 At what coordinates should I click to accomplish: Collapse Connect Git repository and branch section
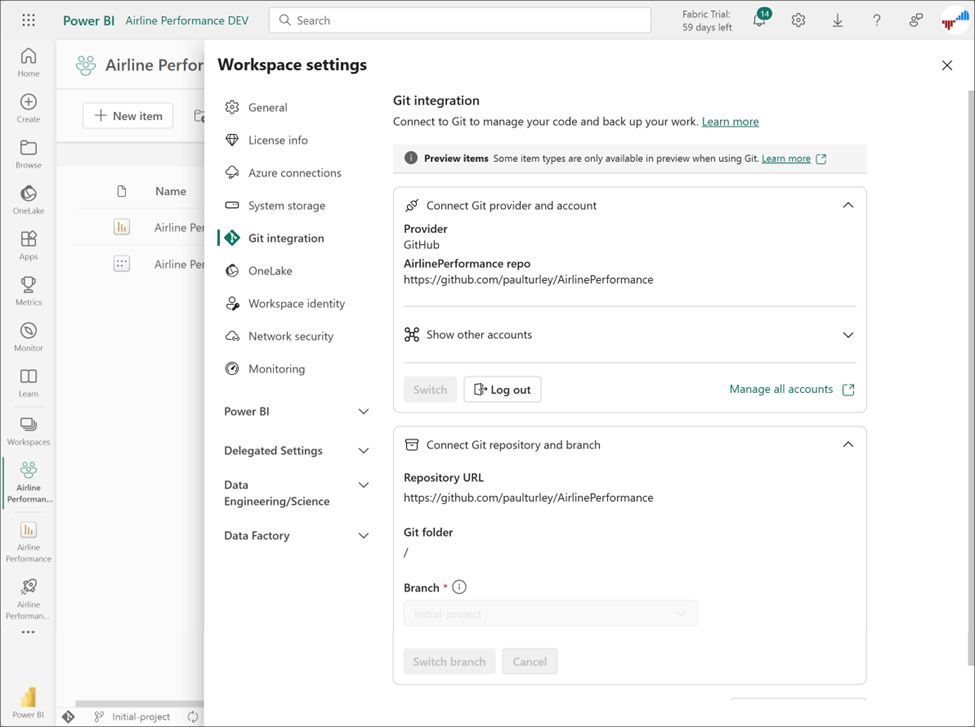click(x=848, y=445)
